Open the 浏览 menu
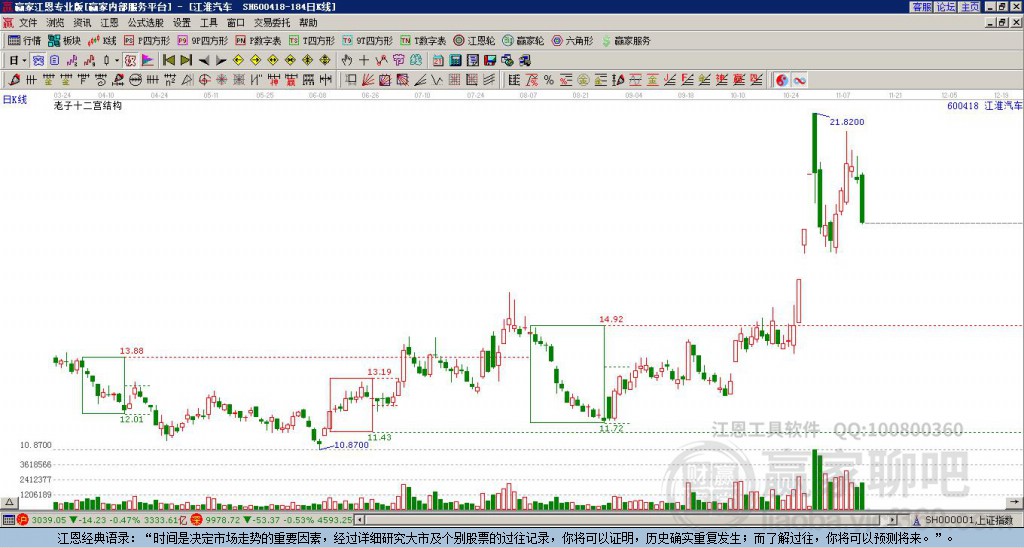 coord(56,23)
